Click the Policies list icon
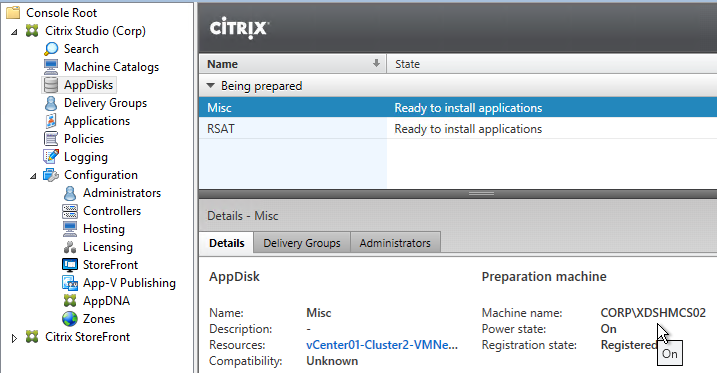The height and width of the screenshot is (373, 717). click(x=51, y=139)
